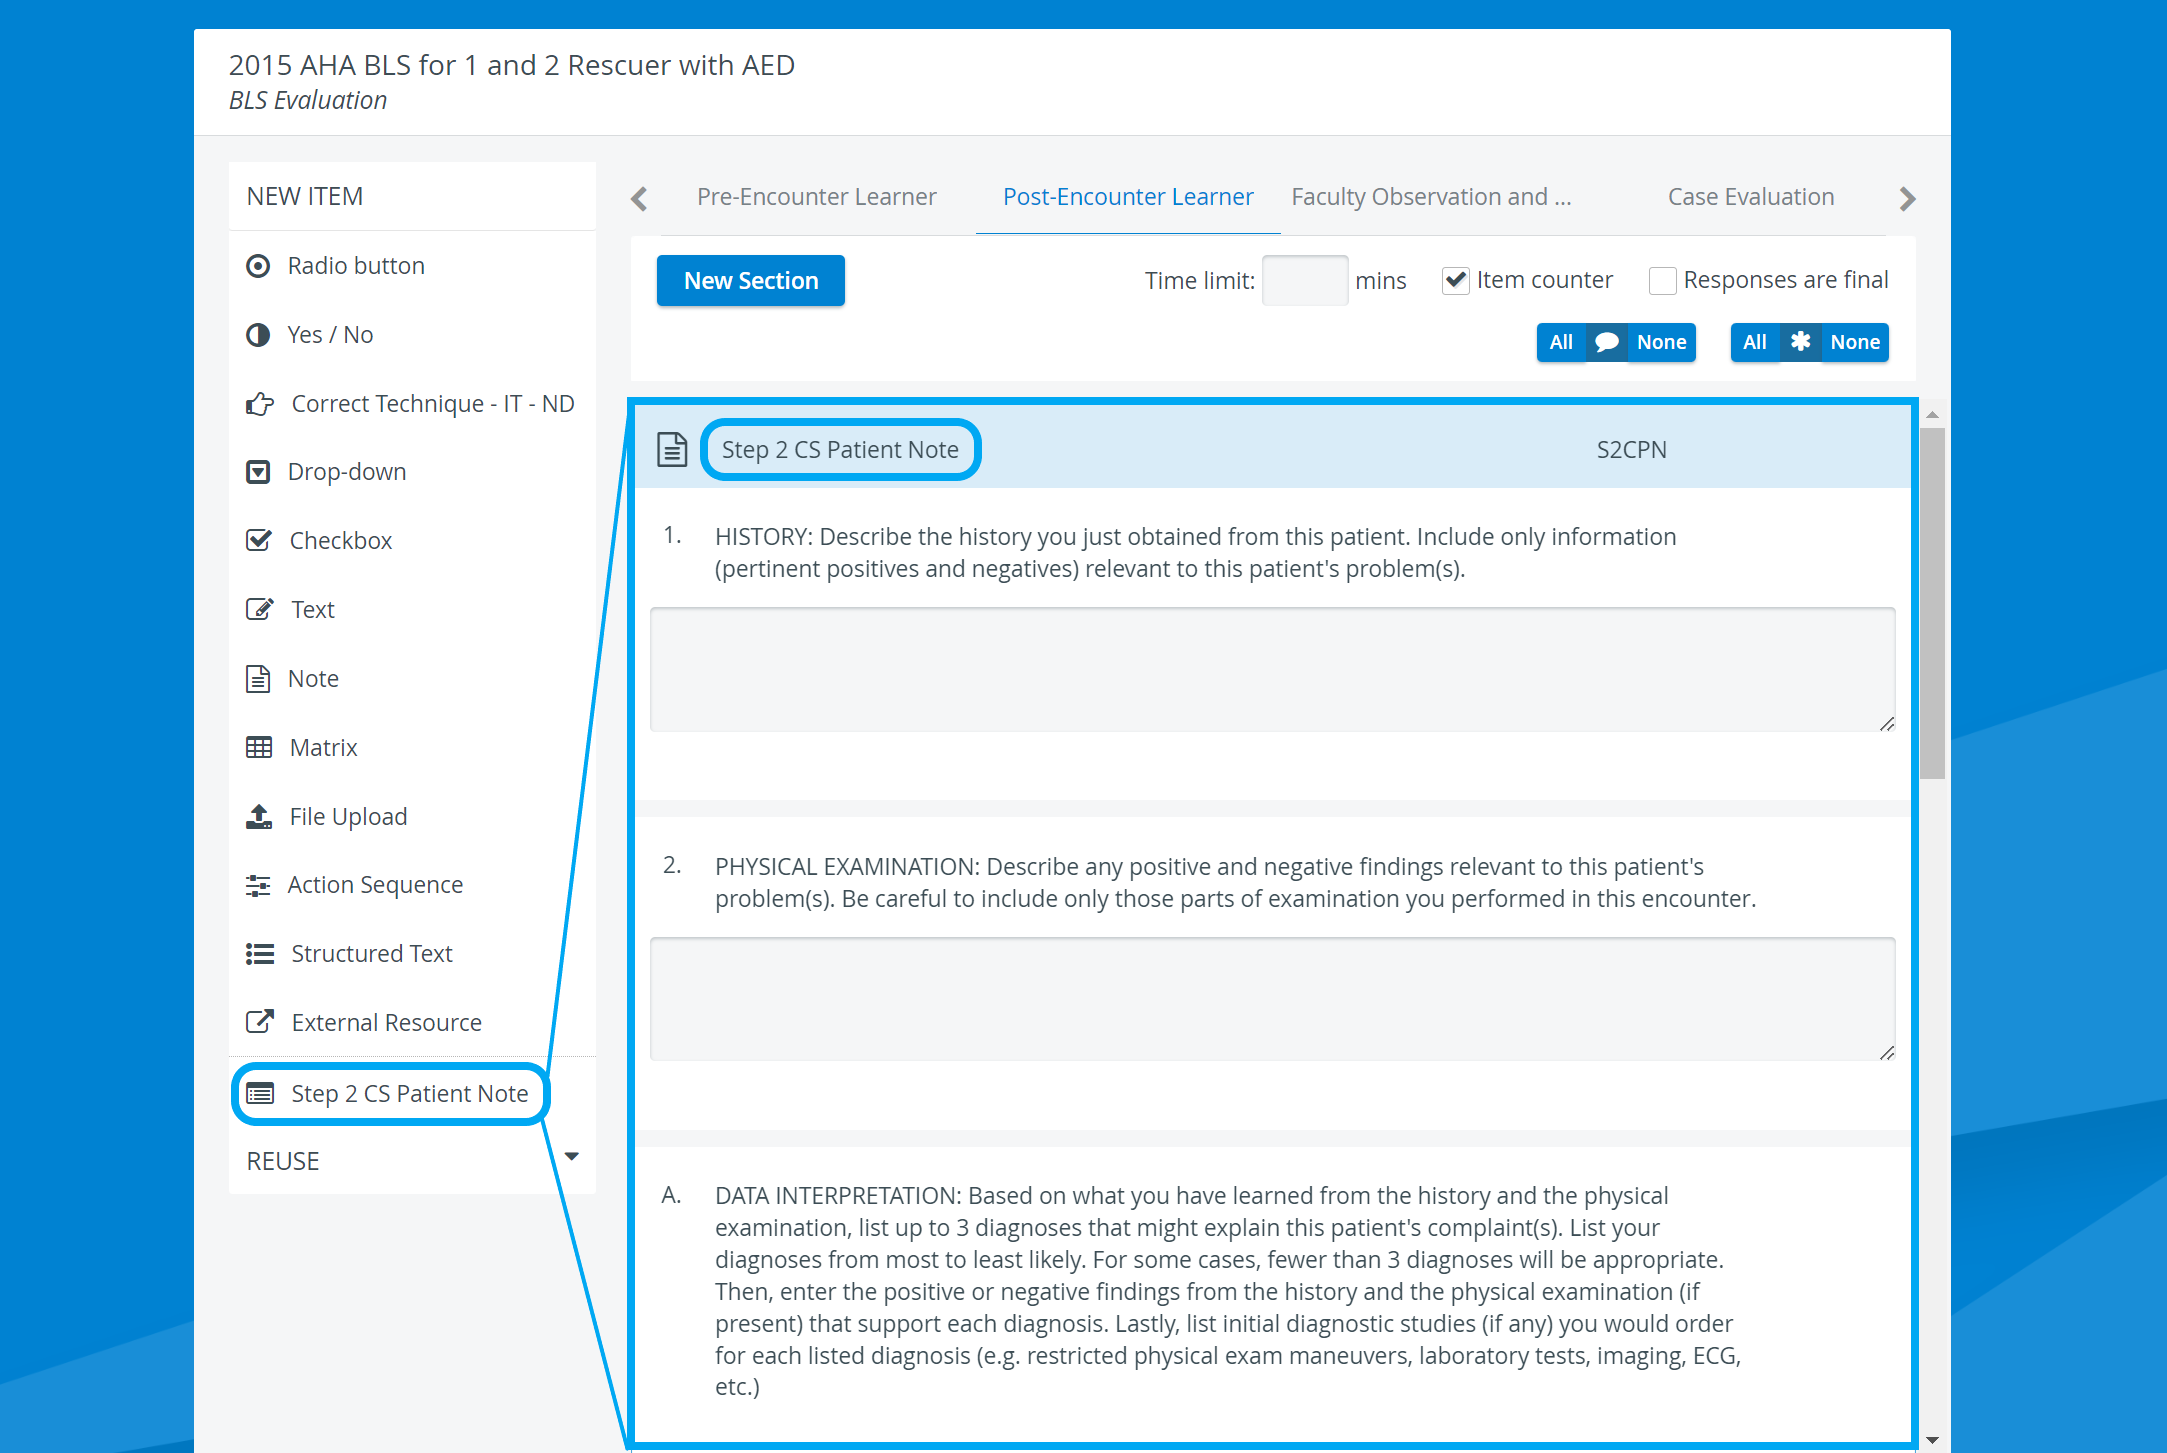Pick the Action Sequence sliders icon
Viewport: 2167px width, 1453px height.
(x=258, y=885)
